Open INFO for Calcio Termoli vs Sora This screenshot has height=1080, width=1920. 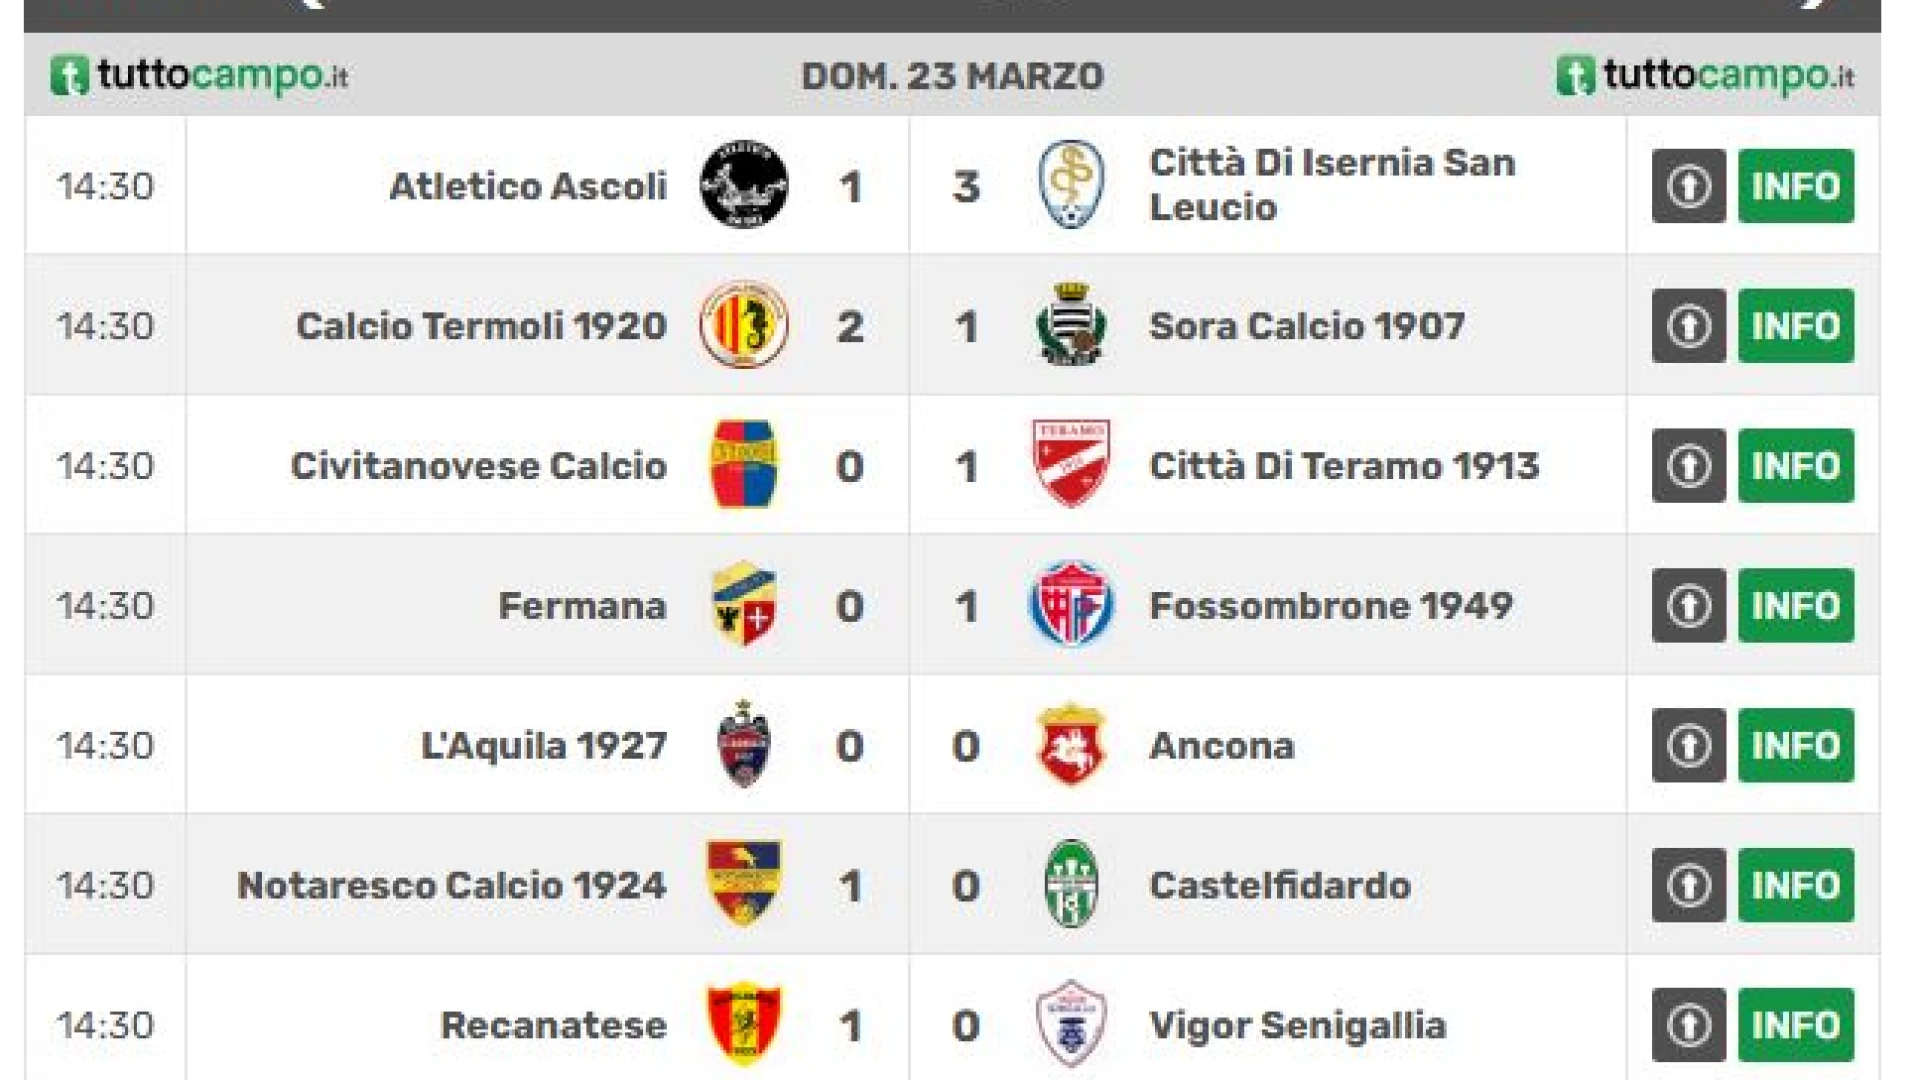coord(1796,326)
